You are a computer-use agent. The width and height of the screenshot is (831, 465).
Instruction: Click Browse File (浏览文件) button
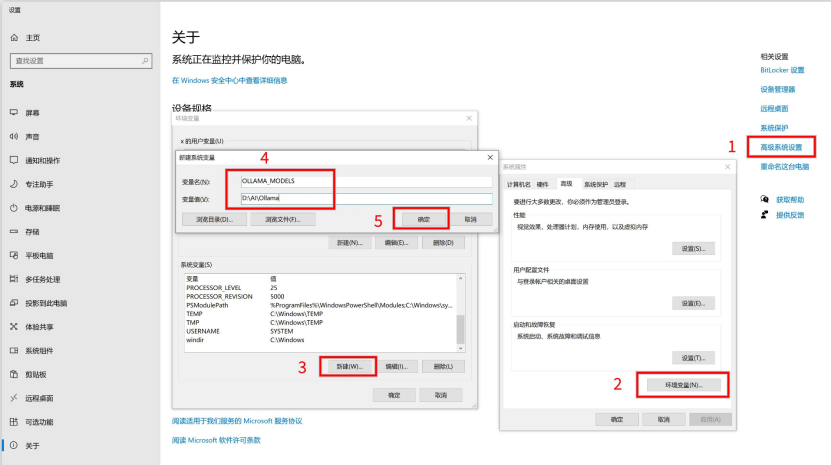[x=283, y=219]
